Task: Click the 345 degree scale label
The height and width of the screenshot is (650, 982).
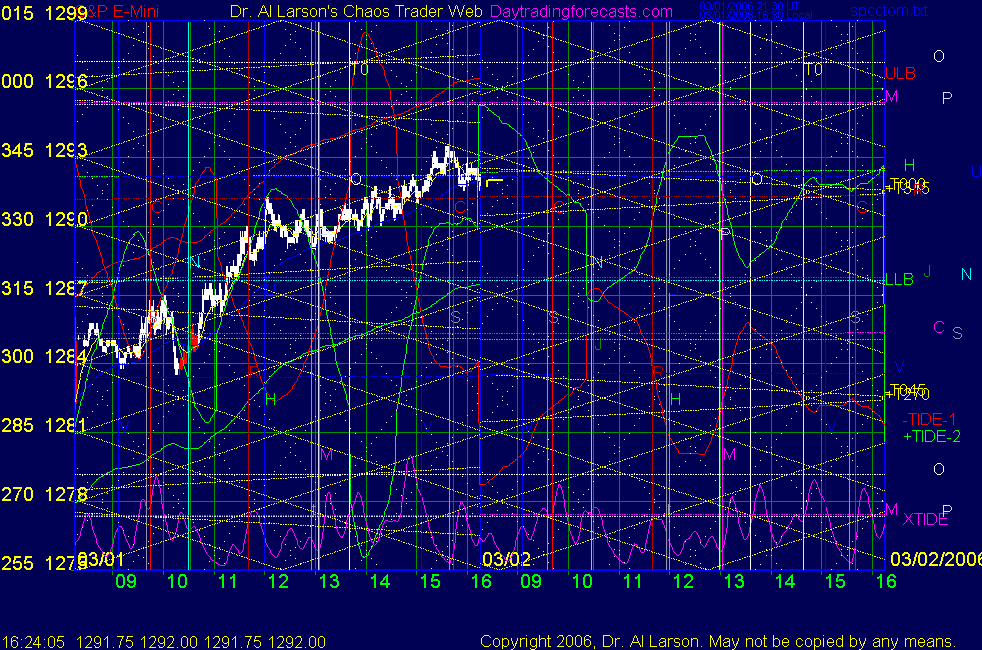Action: 17,150
